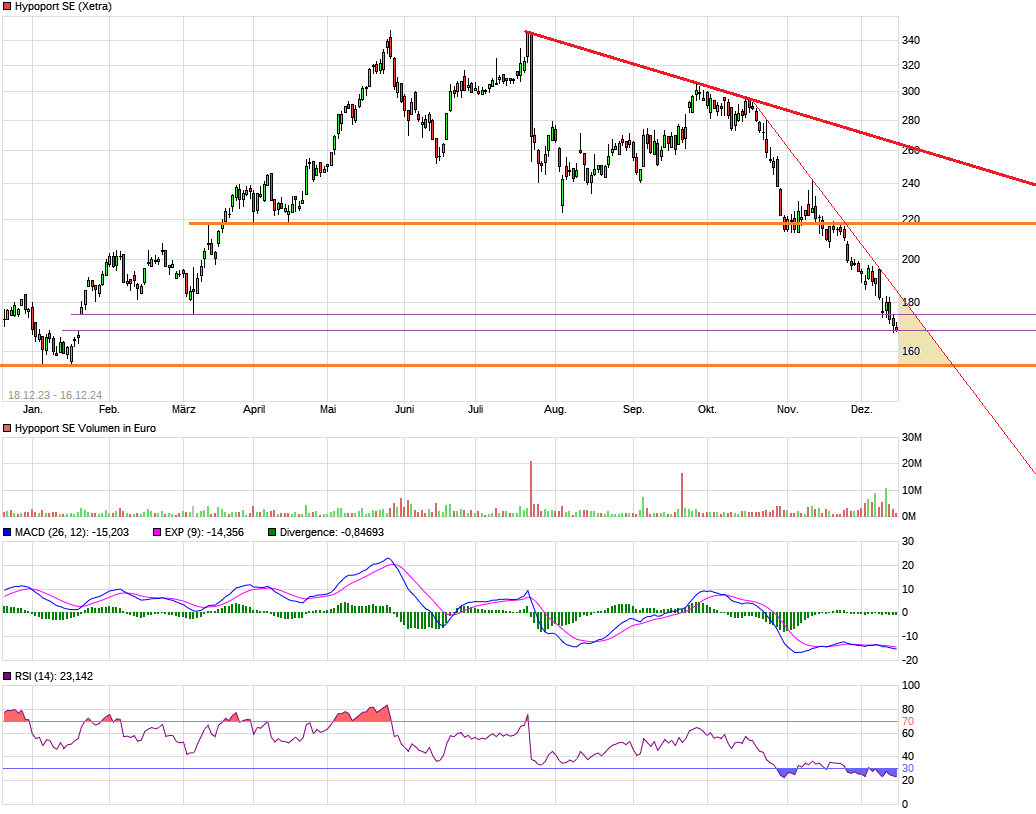The height and width of the screenshot is (814, 1036).
Task: Click the 280 price axis label
Action: pyautogui.click(x=911, y=120)
